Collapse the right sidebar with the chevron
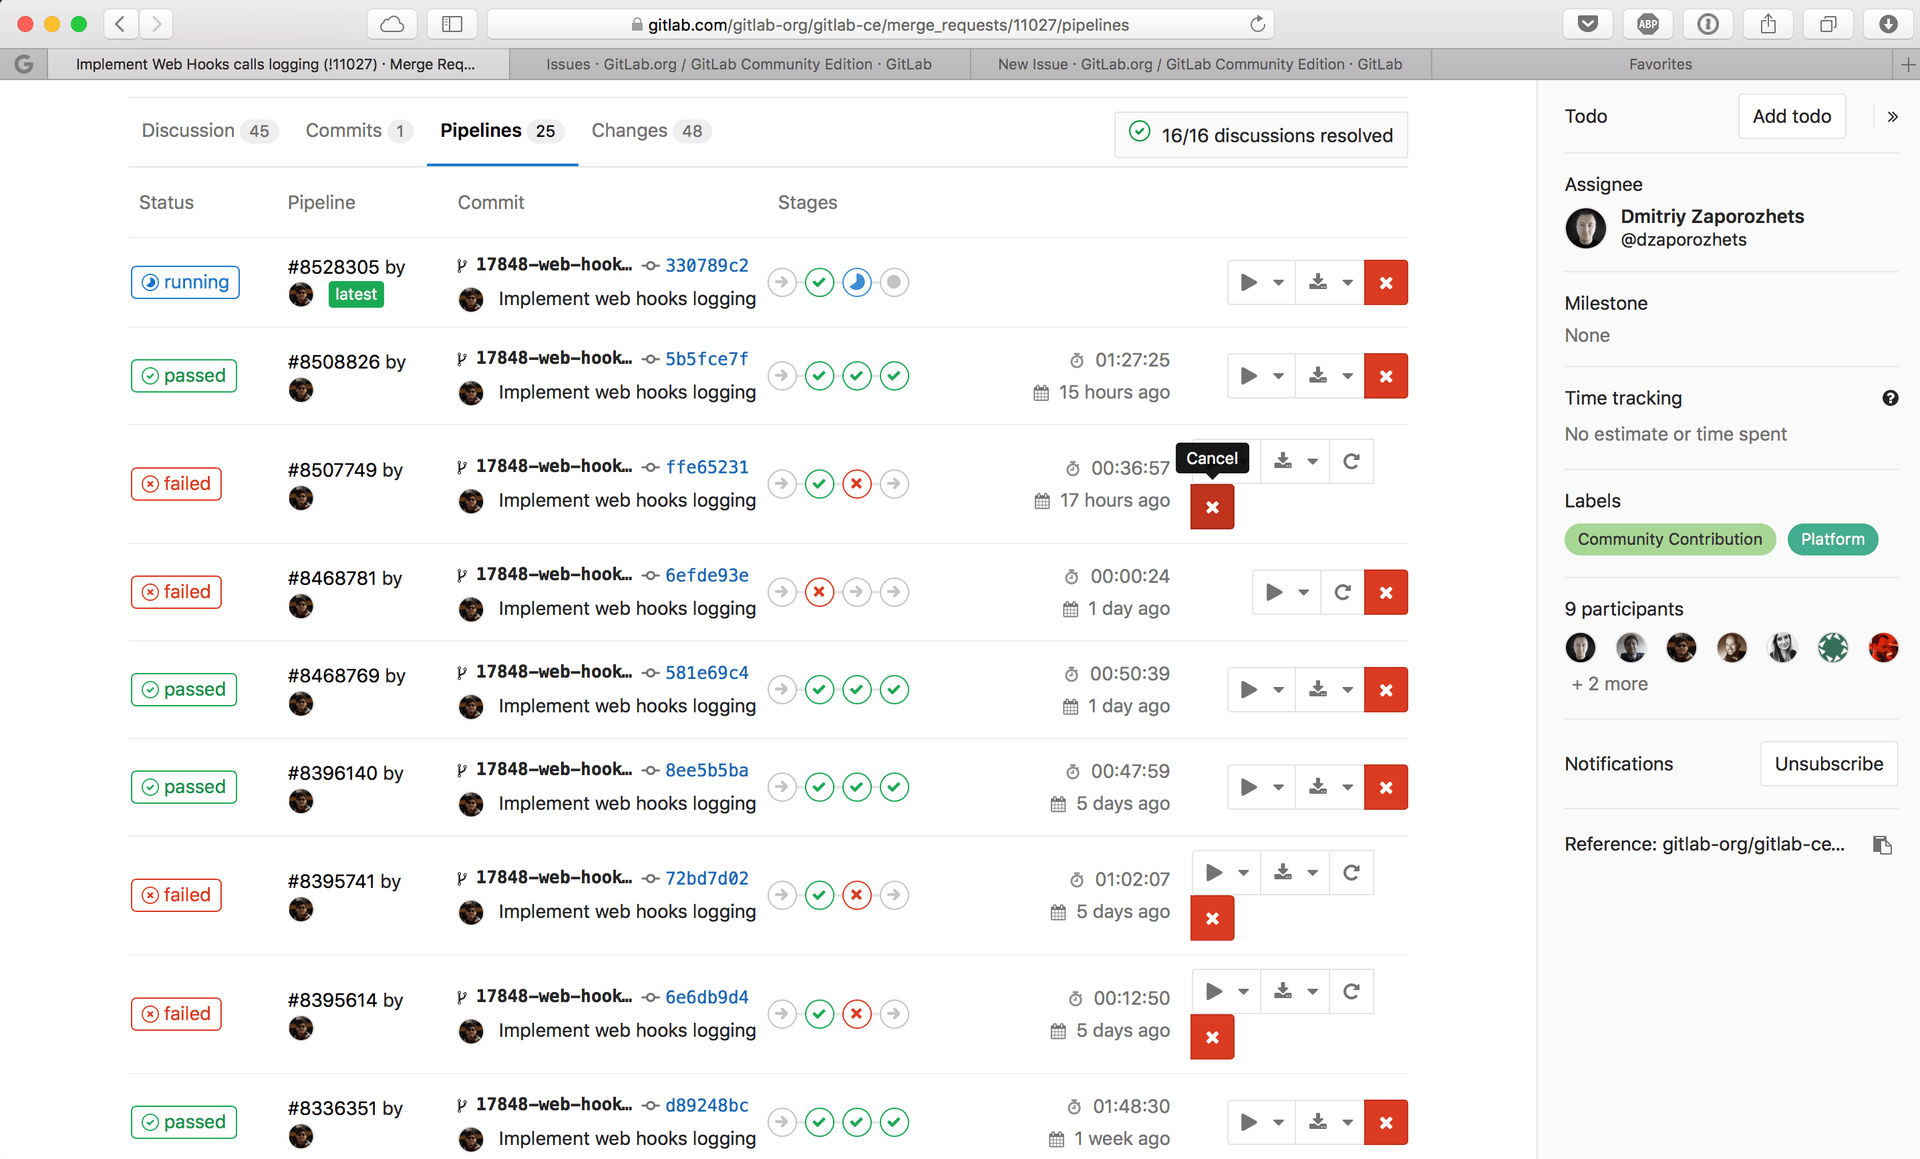The height and width of the screenshot is (1159, 1920). pos(1892,116)
